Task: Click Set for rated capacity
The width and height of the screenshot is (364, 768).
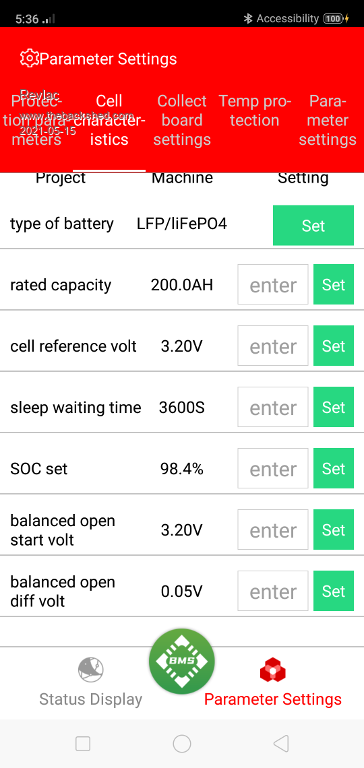Action: tap(334, 285)
